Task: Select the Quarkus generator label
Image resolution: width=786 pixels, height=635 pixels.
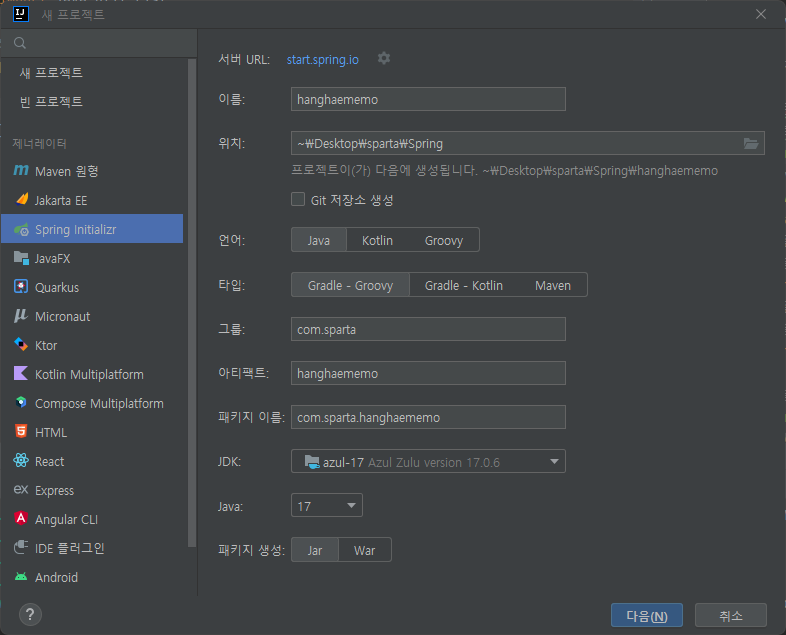Action: click(x=57, y=288)
